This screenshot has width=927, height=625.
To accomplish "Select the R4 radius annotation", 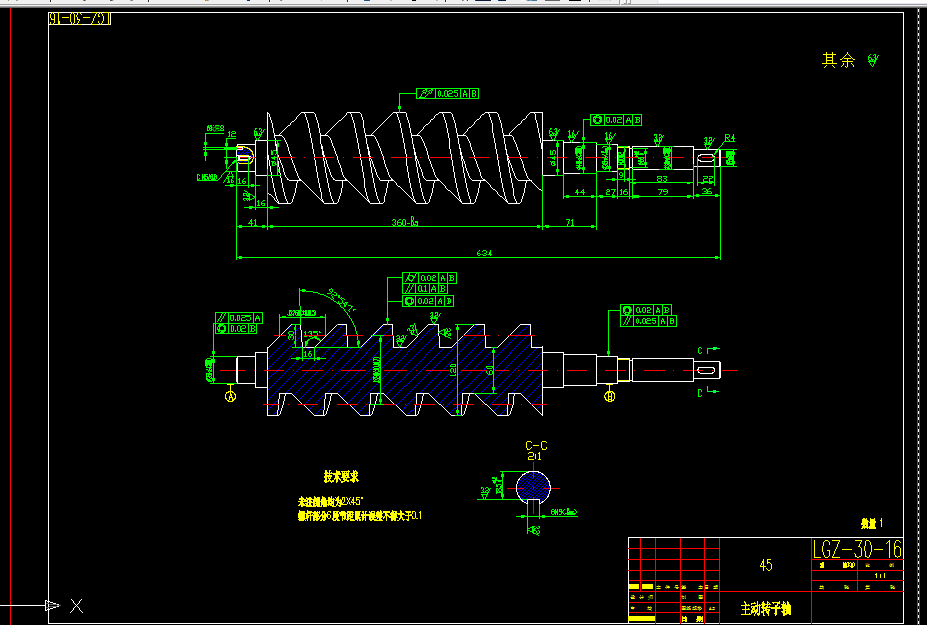I will pyautogui.click(x=730, y=138).
